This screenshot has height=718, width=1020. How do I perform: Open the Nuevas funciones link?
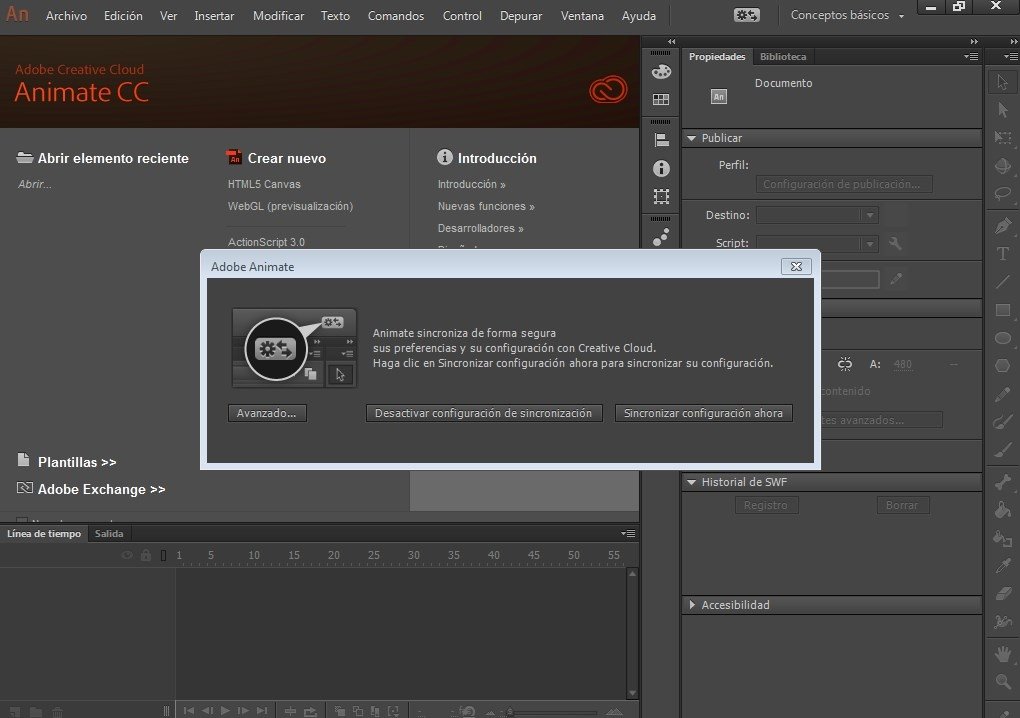pos(486,206)
